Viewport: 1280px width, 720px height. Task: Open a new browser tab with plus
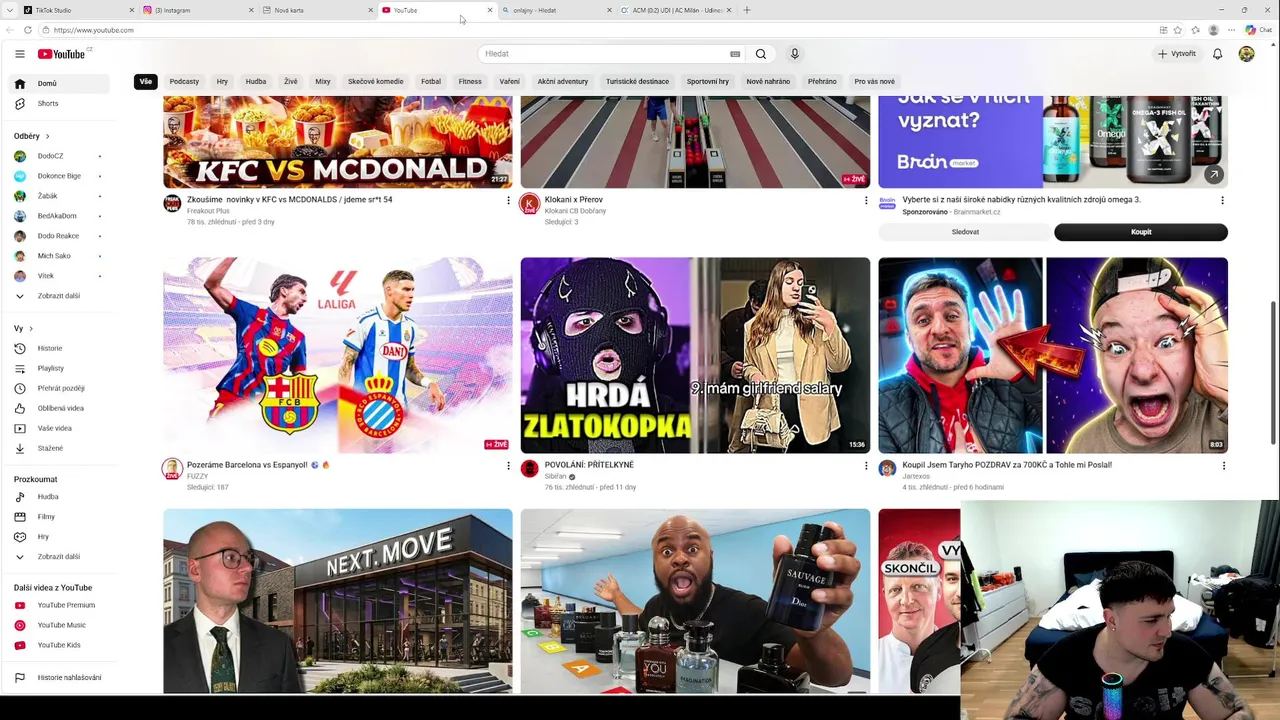coord(747,10)
